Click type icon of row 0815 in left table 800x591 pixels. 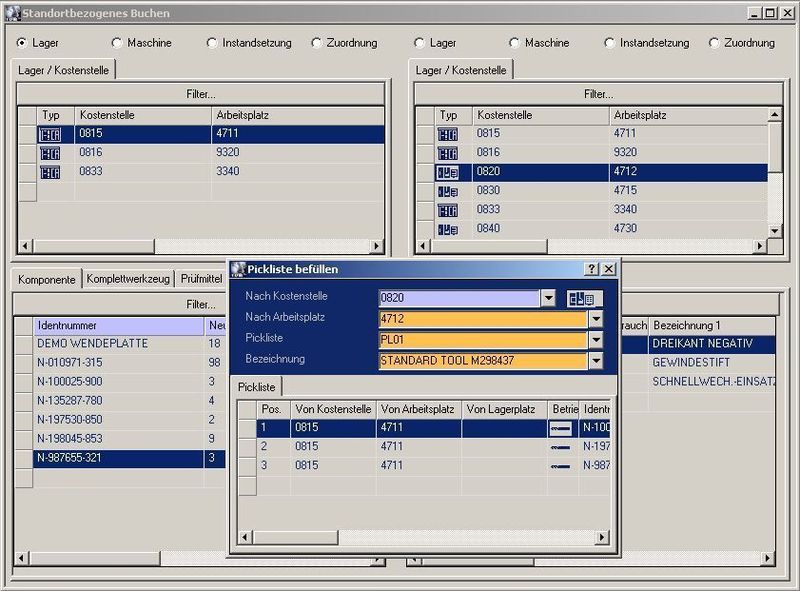click(x=50, y=134)
